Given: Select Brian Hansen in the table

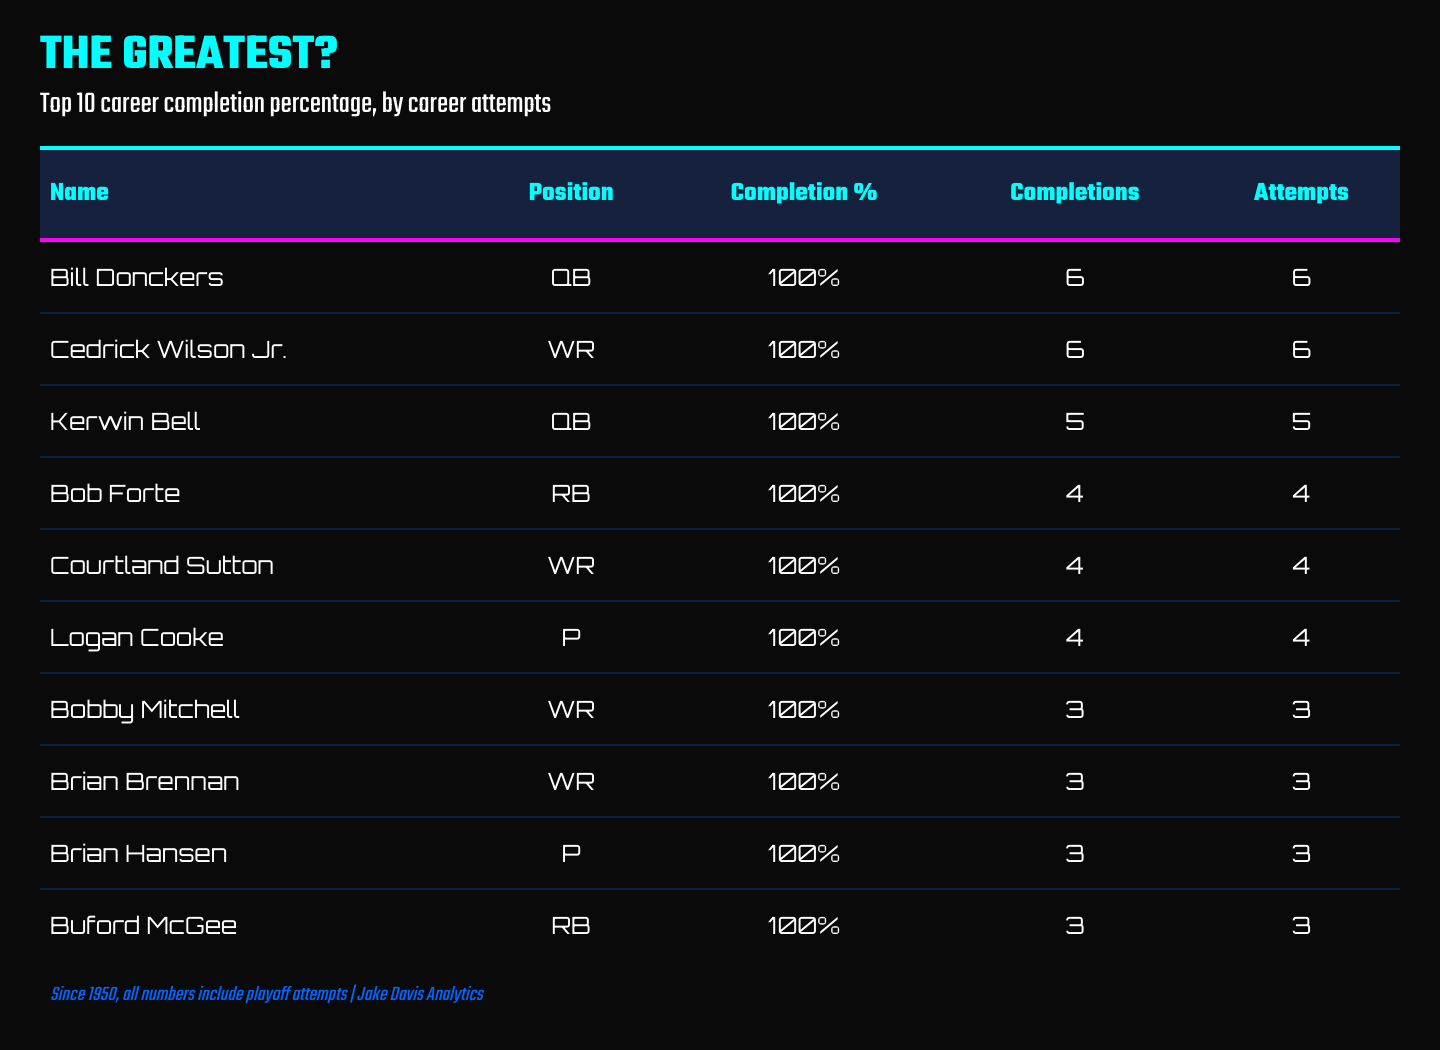Looking at the screenshot, I should coord(139,853).
